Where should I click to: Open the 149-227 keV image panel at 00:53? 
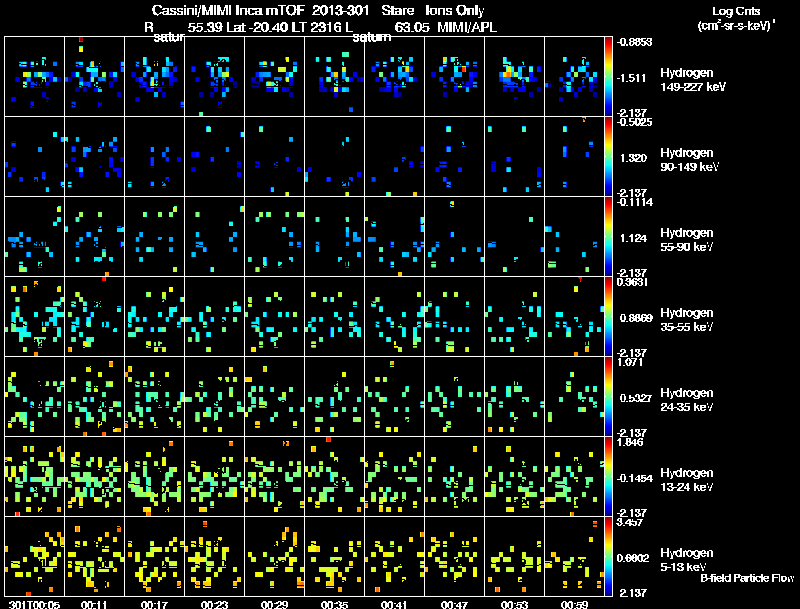pos(514,77)
